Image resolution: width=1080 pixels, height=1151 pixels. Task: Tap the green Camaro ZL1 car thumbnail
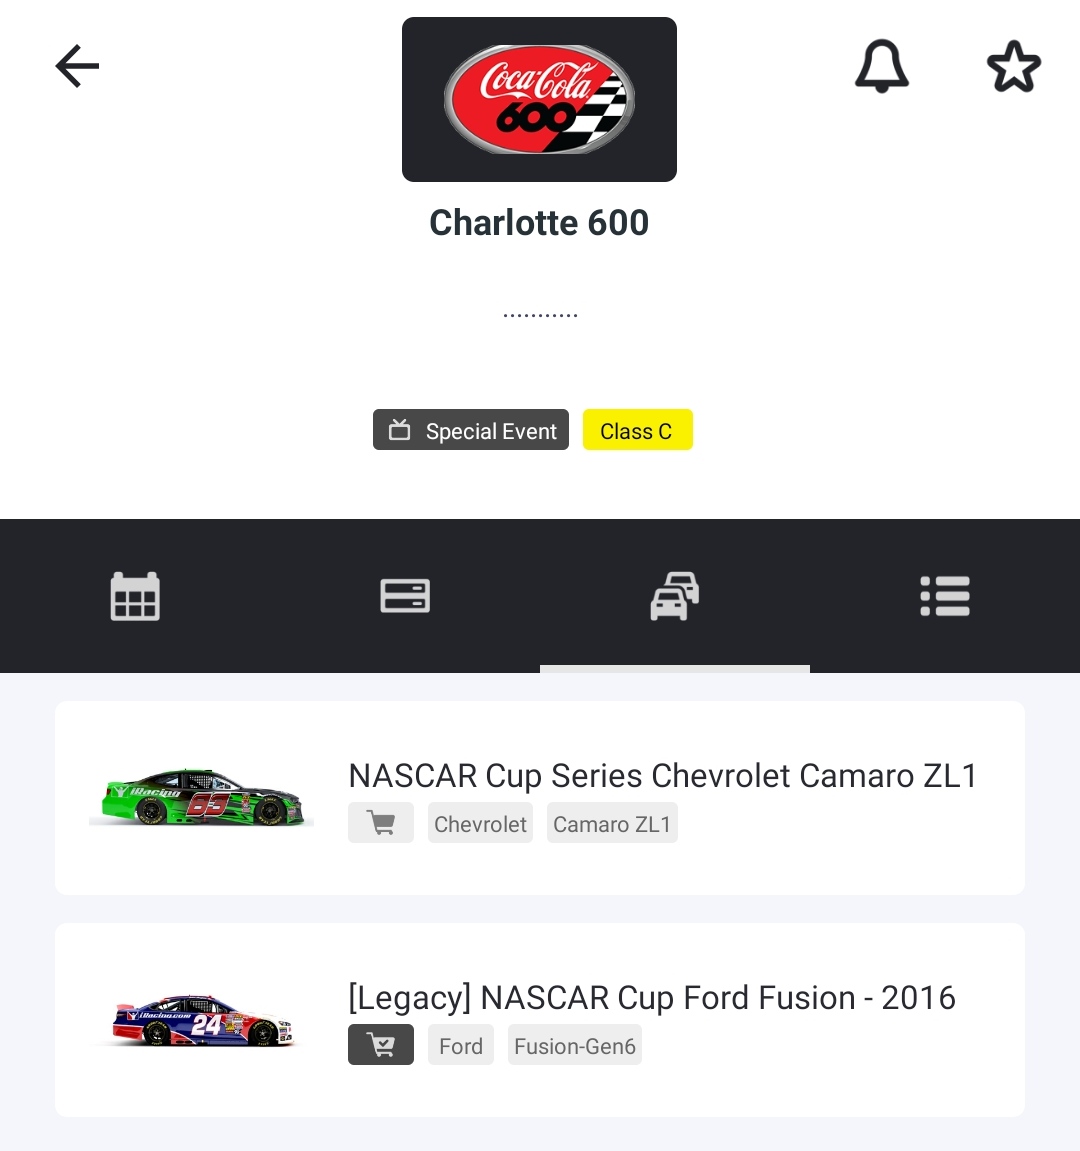[x=201, y=797]
